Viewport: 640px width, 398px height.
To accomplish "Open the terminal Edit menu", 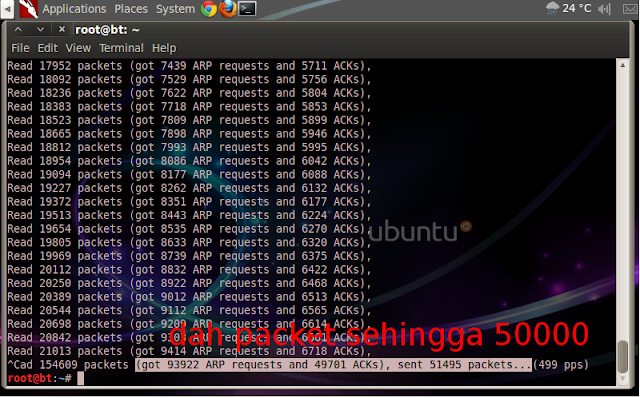I will tap(48, 48).
